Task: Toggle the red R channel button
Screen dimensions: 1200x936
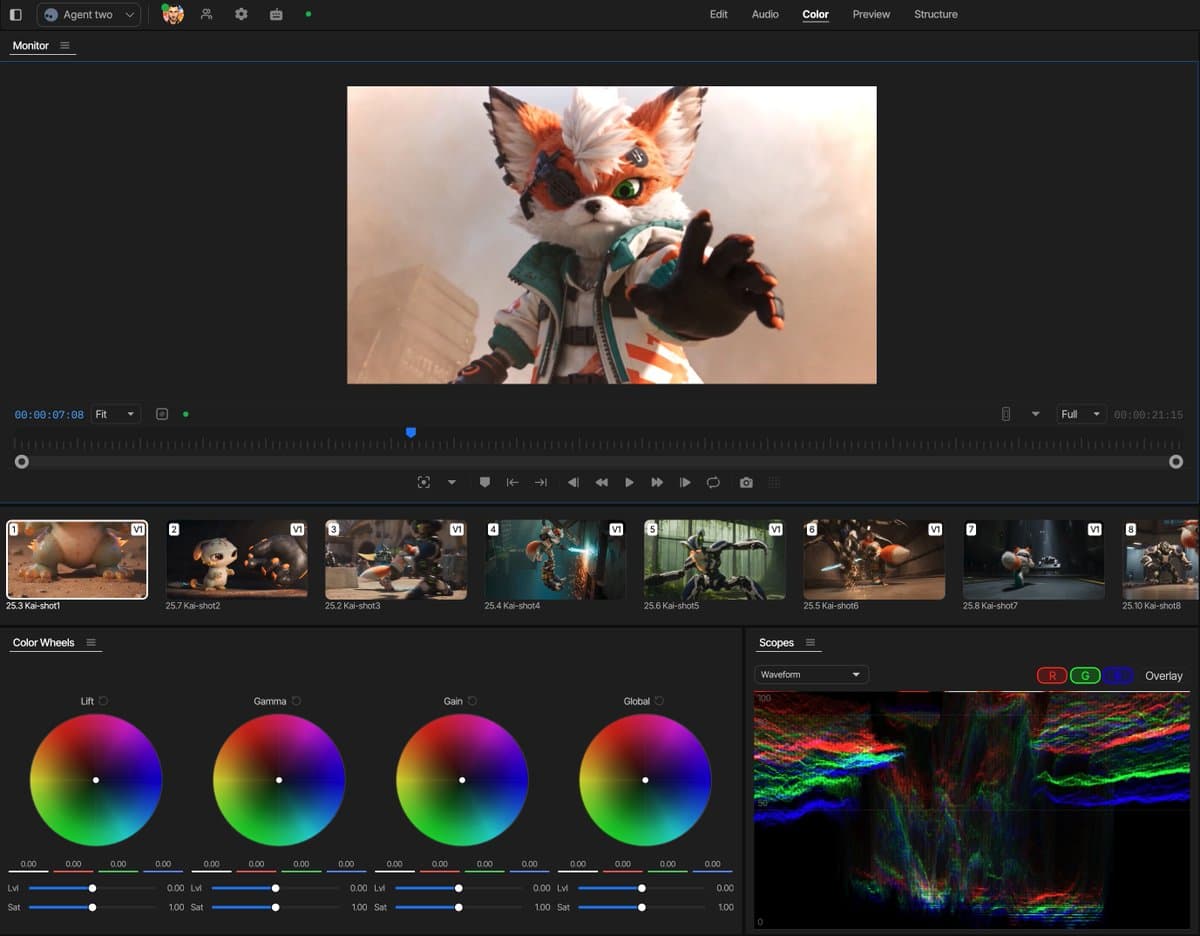Action: click(x=1052, y=676)
